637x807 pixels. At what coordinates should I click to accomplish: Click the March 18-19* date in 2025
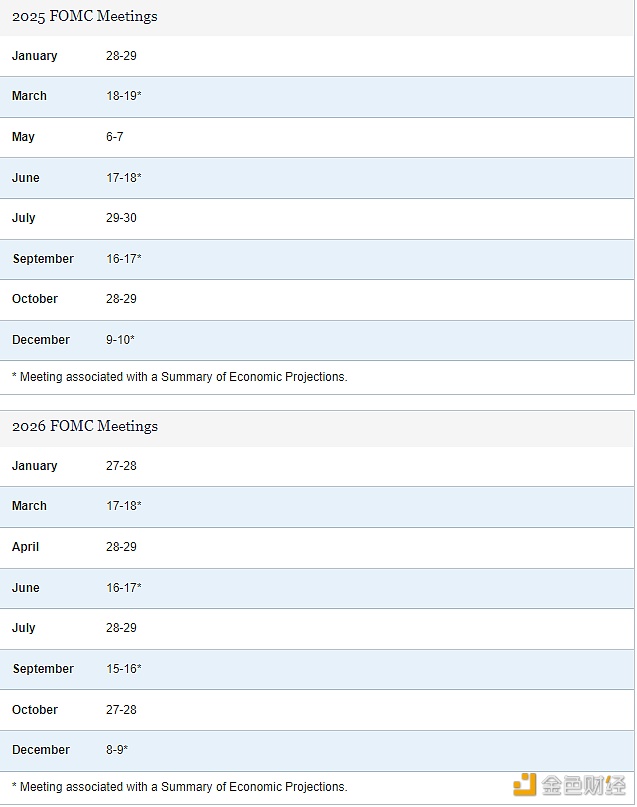pyautogui.click(x=124, y=96)
